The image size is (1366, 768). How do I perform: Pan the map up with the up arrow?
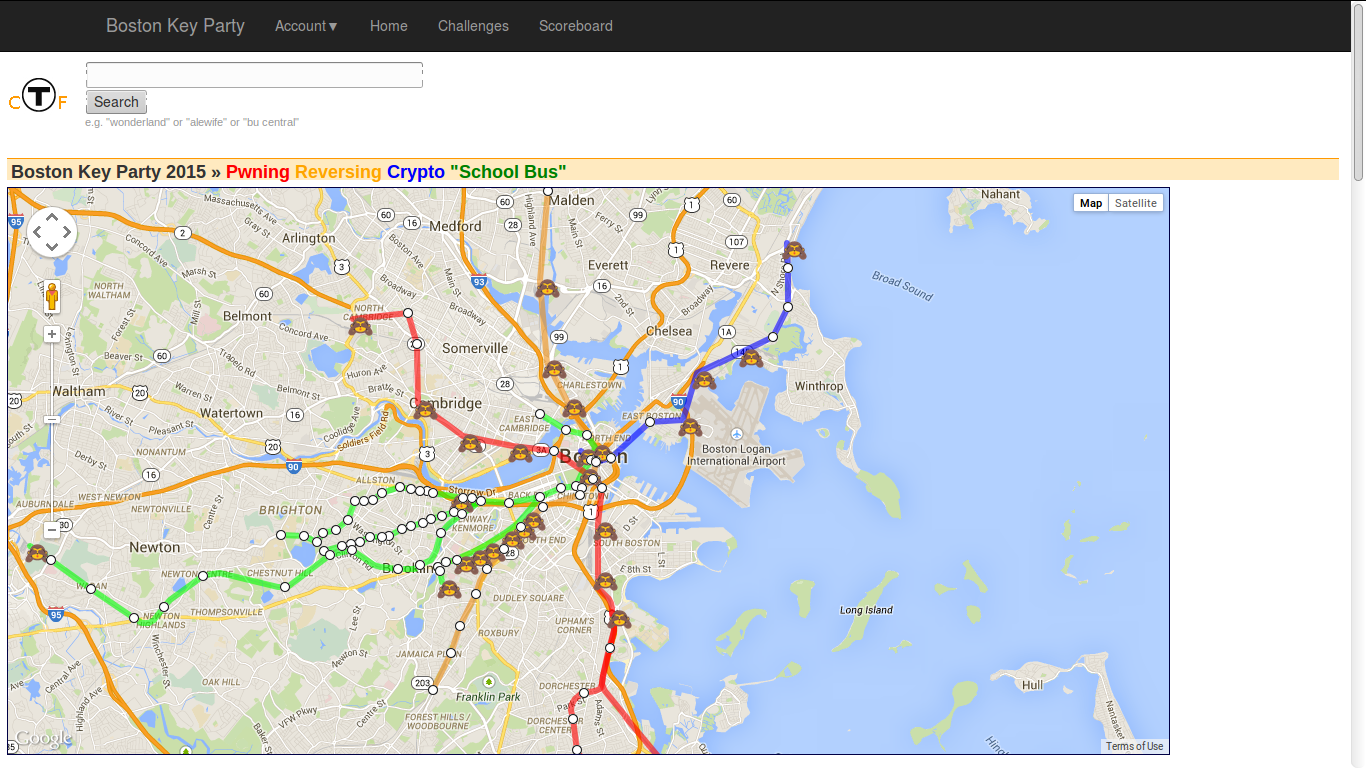pyautogui.click(x=52, y=216)
